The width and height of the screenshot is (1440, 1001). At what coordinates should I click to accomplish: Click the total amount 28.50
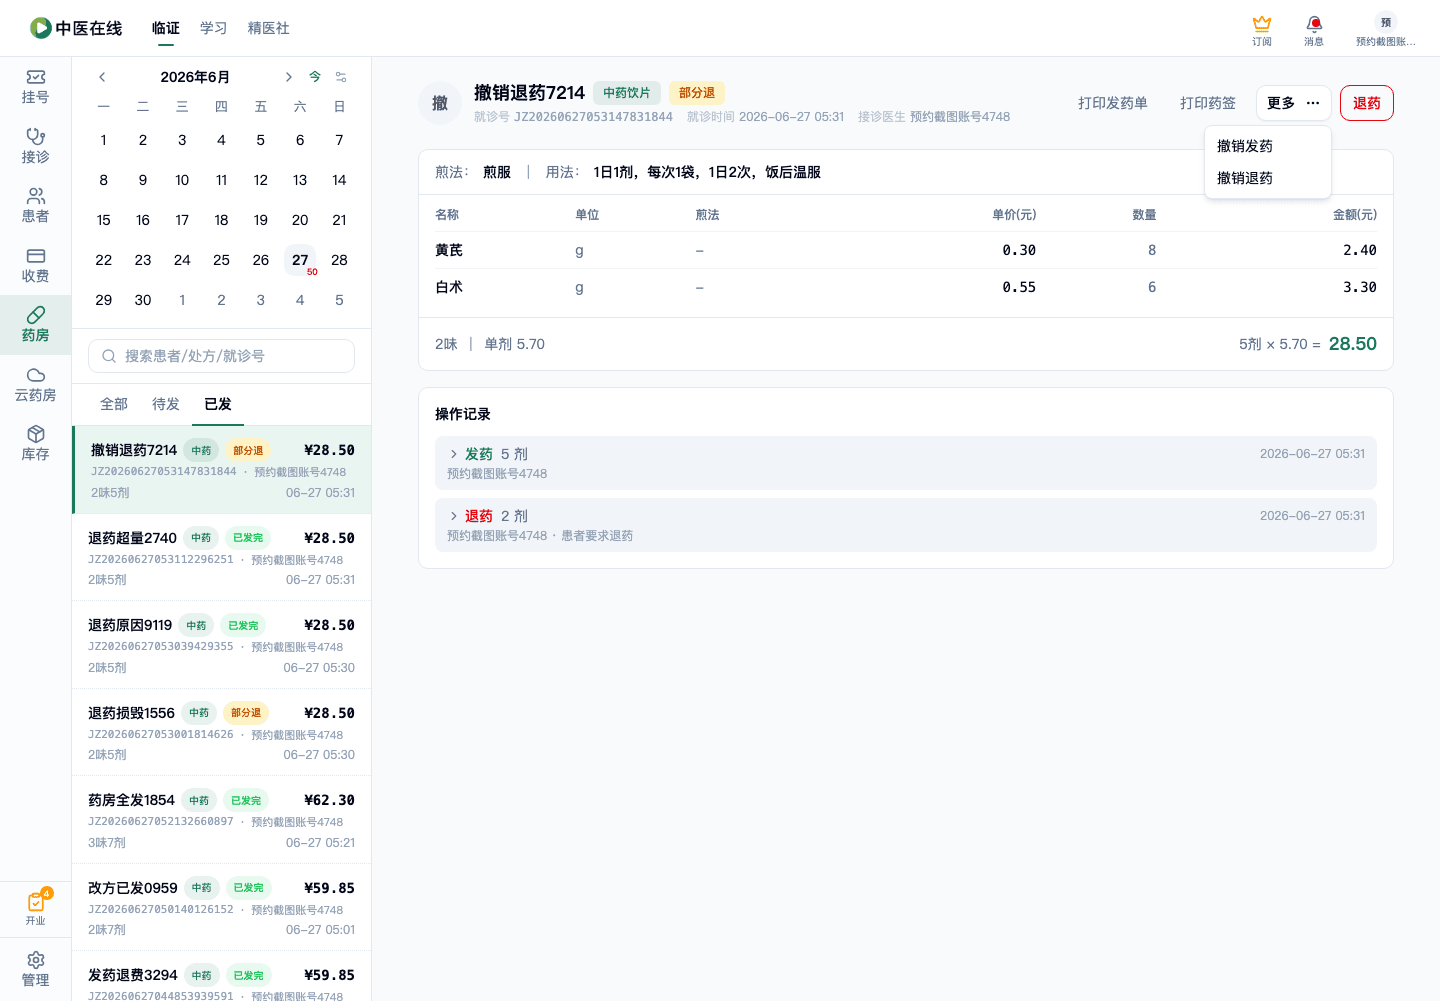pos(1353,344)
